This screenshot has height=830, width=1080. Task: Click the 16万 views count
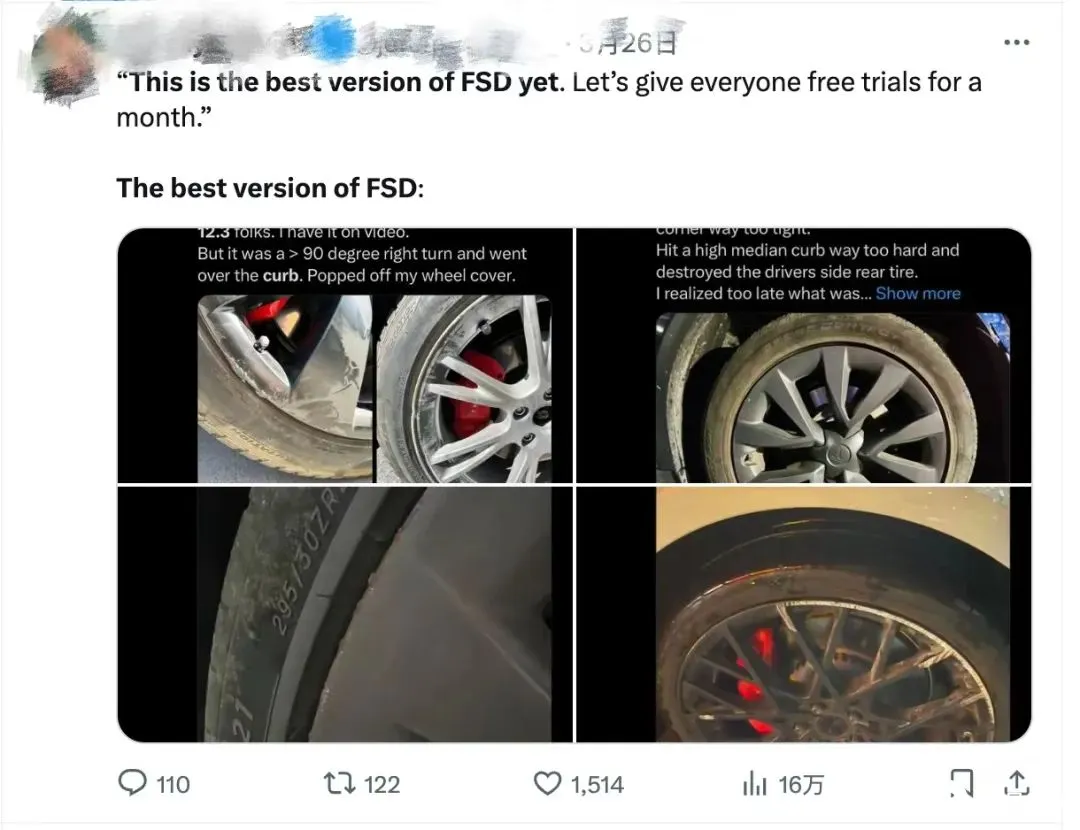point(801,785)
